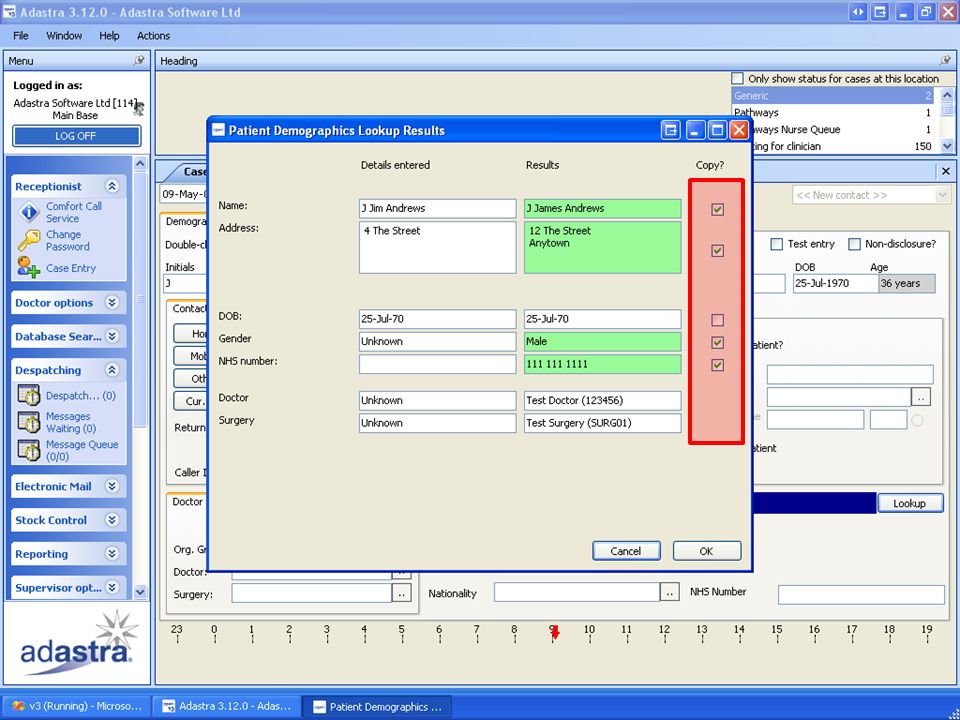This screenshot has height=720, width=960.
Task: Expand the Stock Control section
Action: [x=112, y=520]
